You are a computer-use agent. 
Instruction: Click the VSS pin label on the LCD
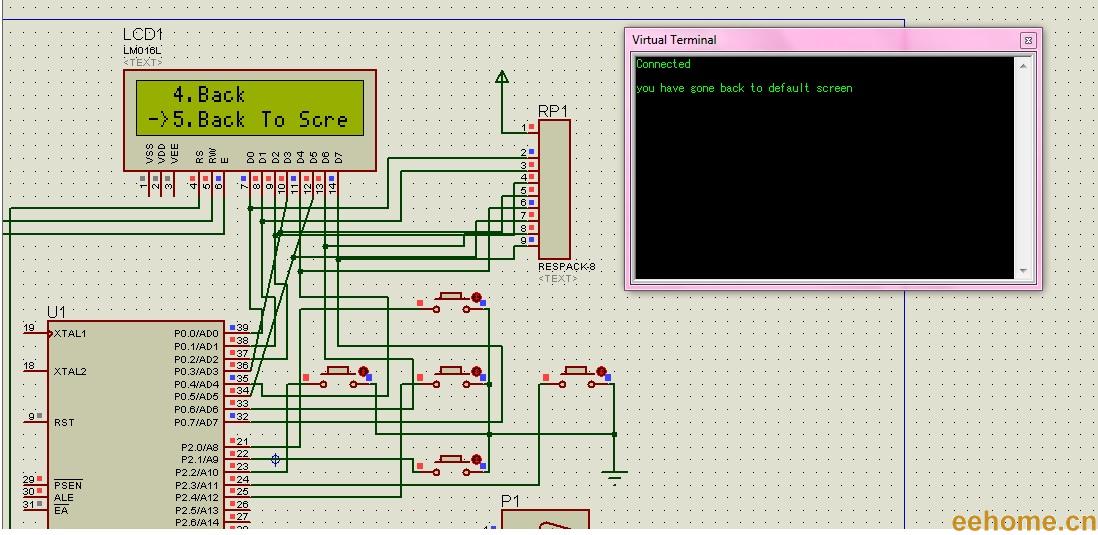coord(149,155)
